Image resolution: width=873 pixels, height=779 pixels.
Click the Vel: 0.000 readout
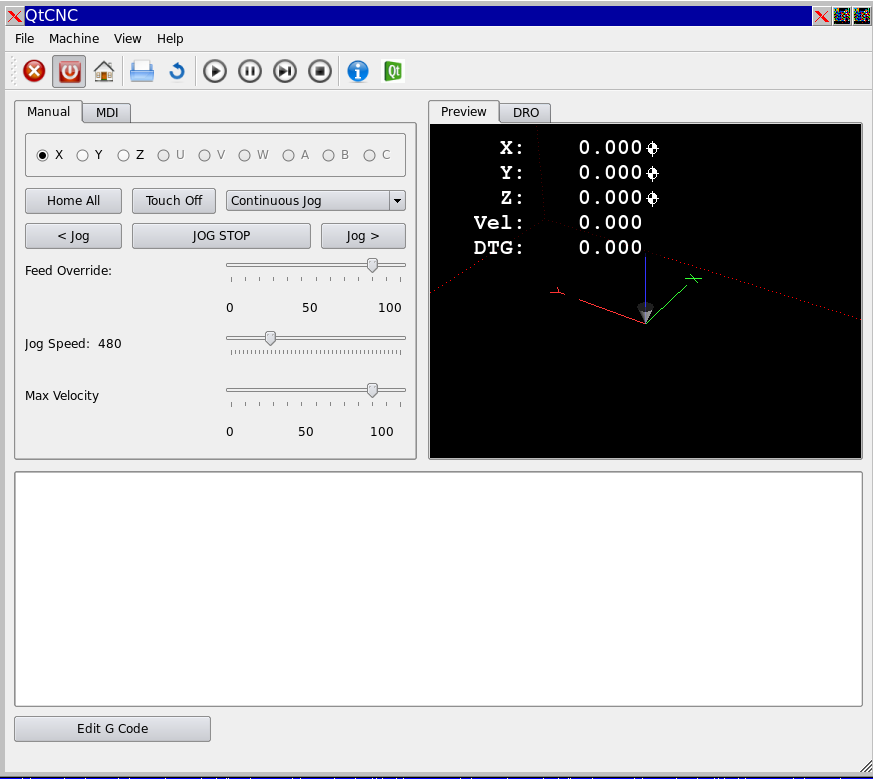557,223
